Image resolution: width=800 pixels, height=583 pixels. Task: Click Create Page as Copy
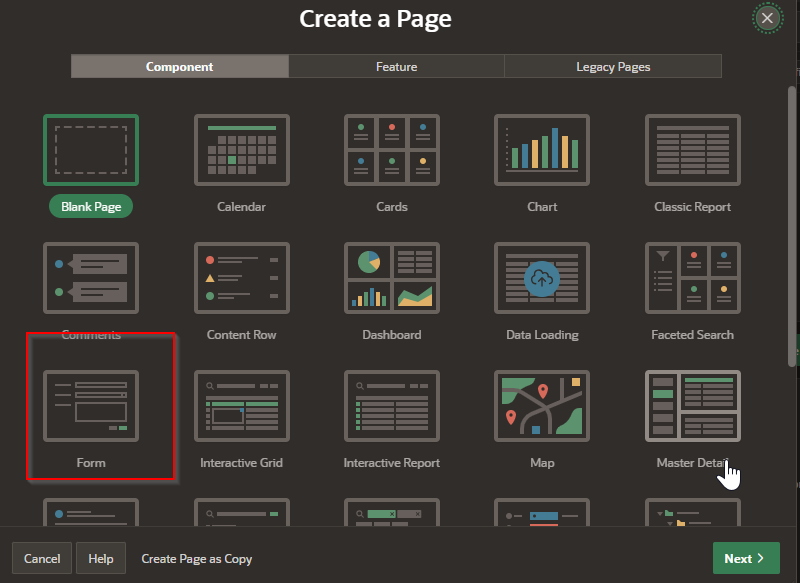196,559
